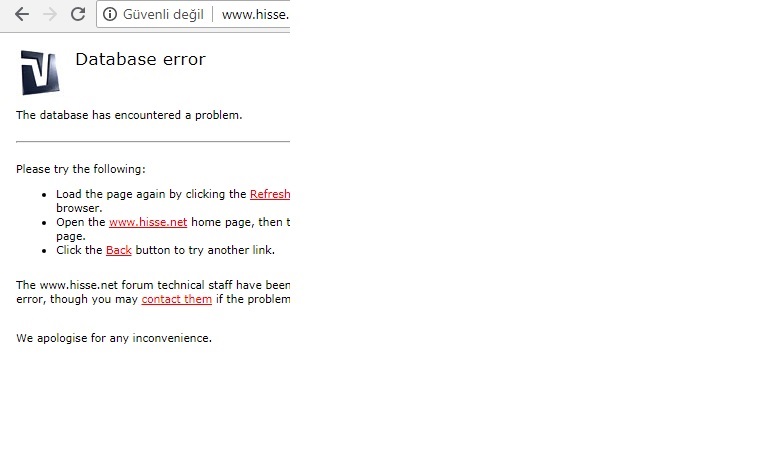Click the 'Database error' heading
768x460 pixels.
click(140, 60)
